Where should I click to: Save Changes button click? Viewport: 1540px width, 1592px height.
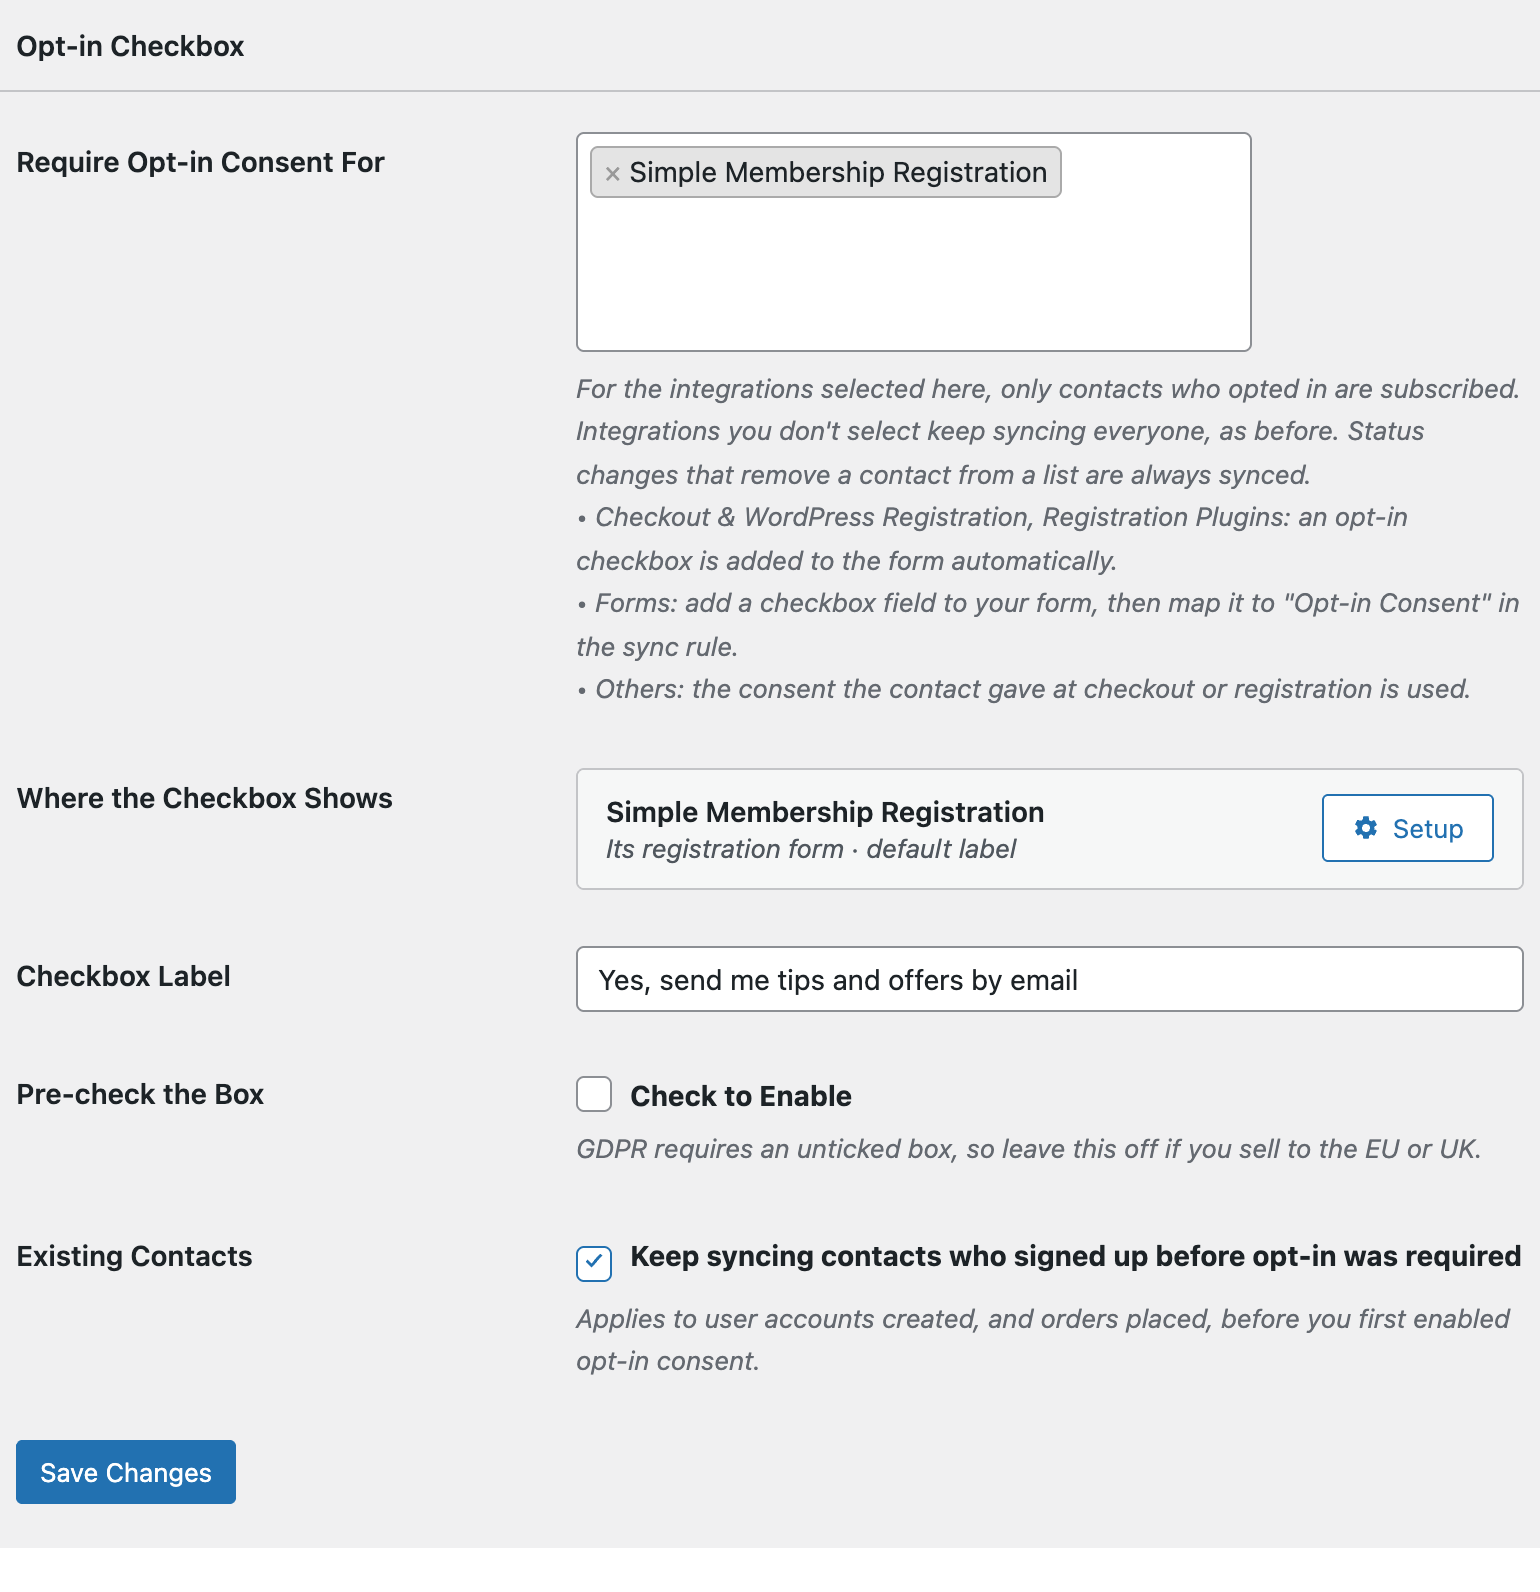126,1472
